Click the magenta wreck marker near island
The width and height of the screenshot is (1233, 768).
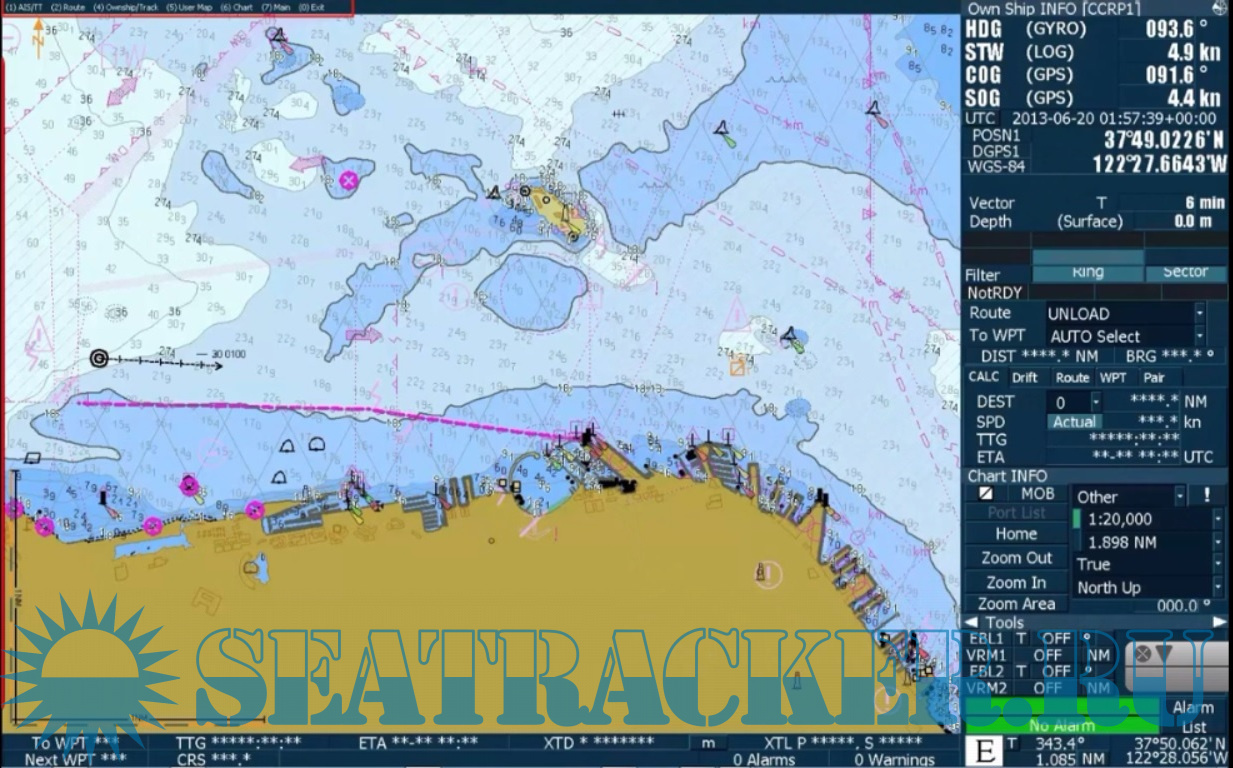click(348, 180)
